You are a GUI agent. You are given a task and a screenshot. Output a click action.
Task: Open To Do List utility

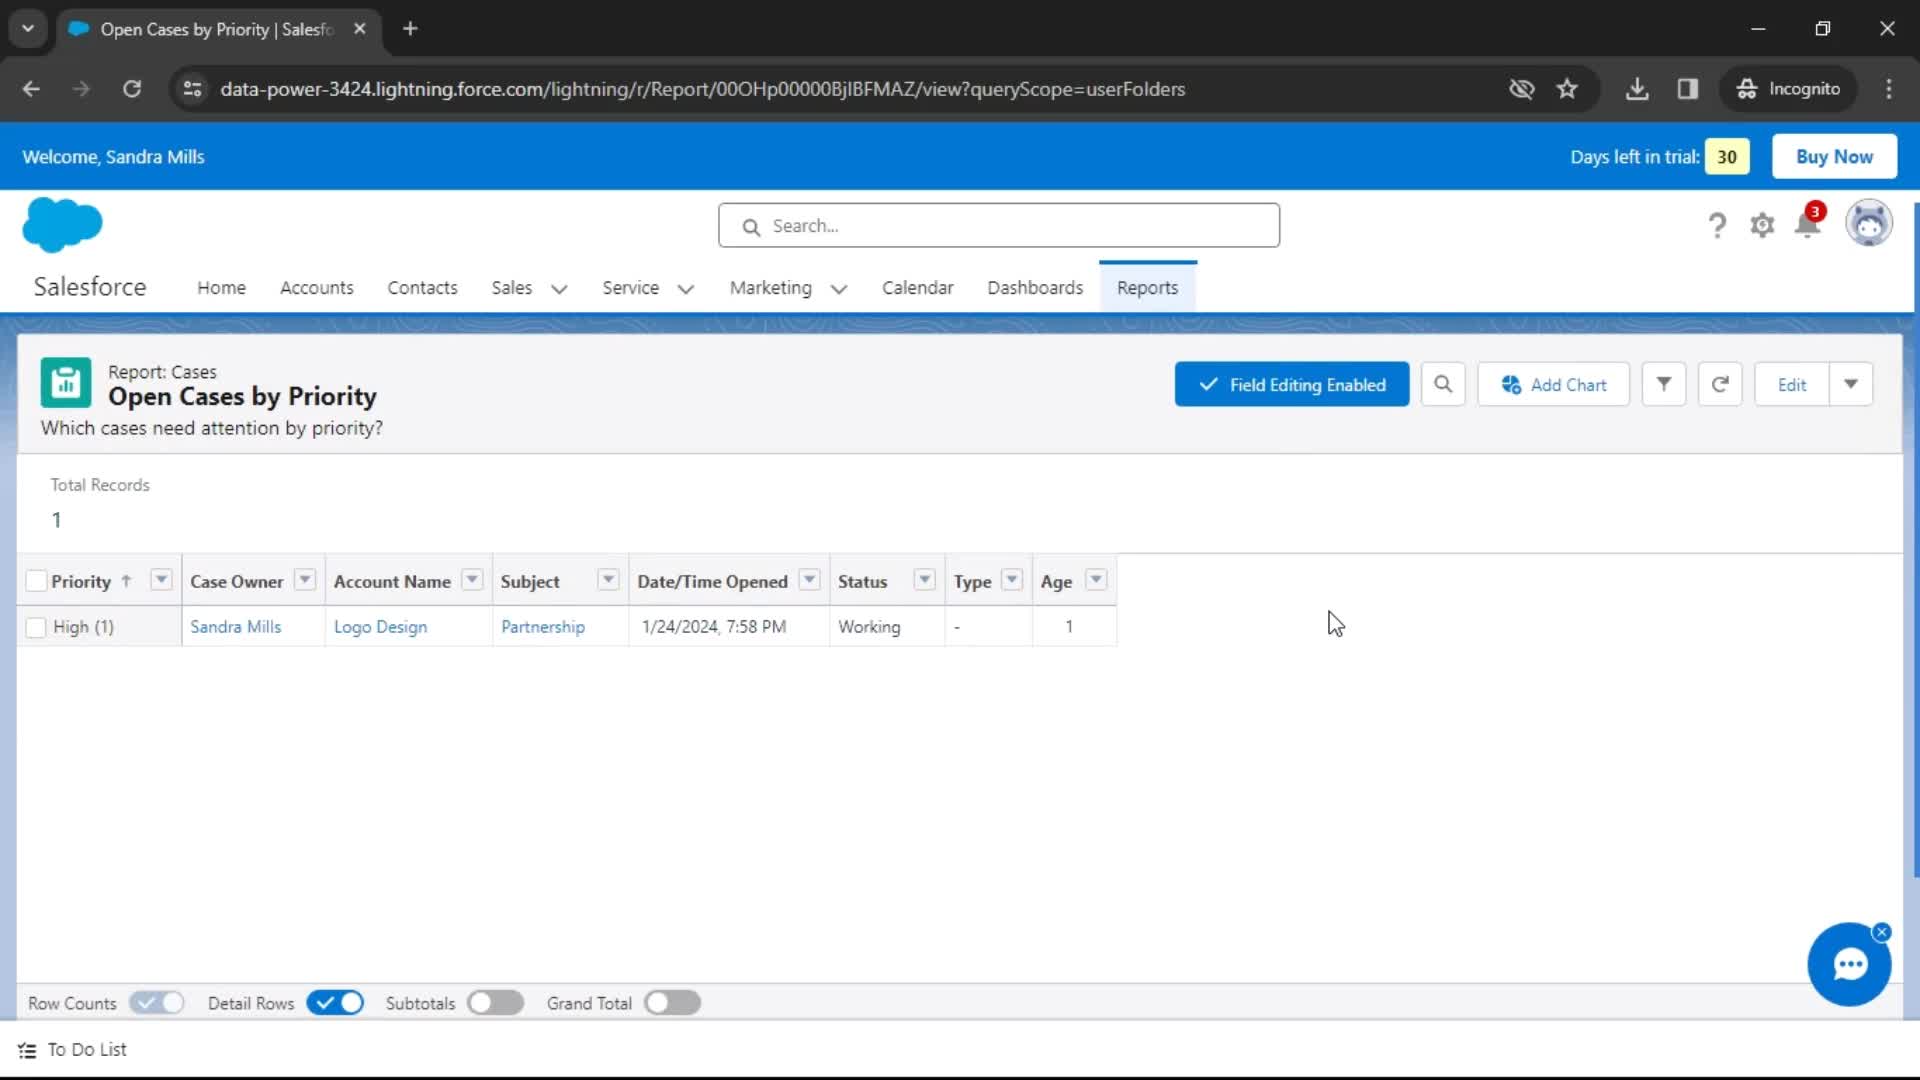73,1050
